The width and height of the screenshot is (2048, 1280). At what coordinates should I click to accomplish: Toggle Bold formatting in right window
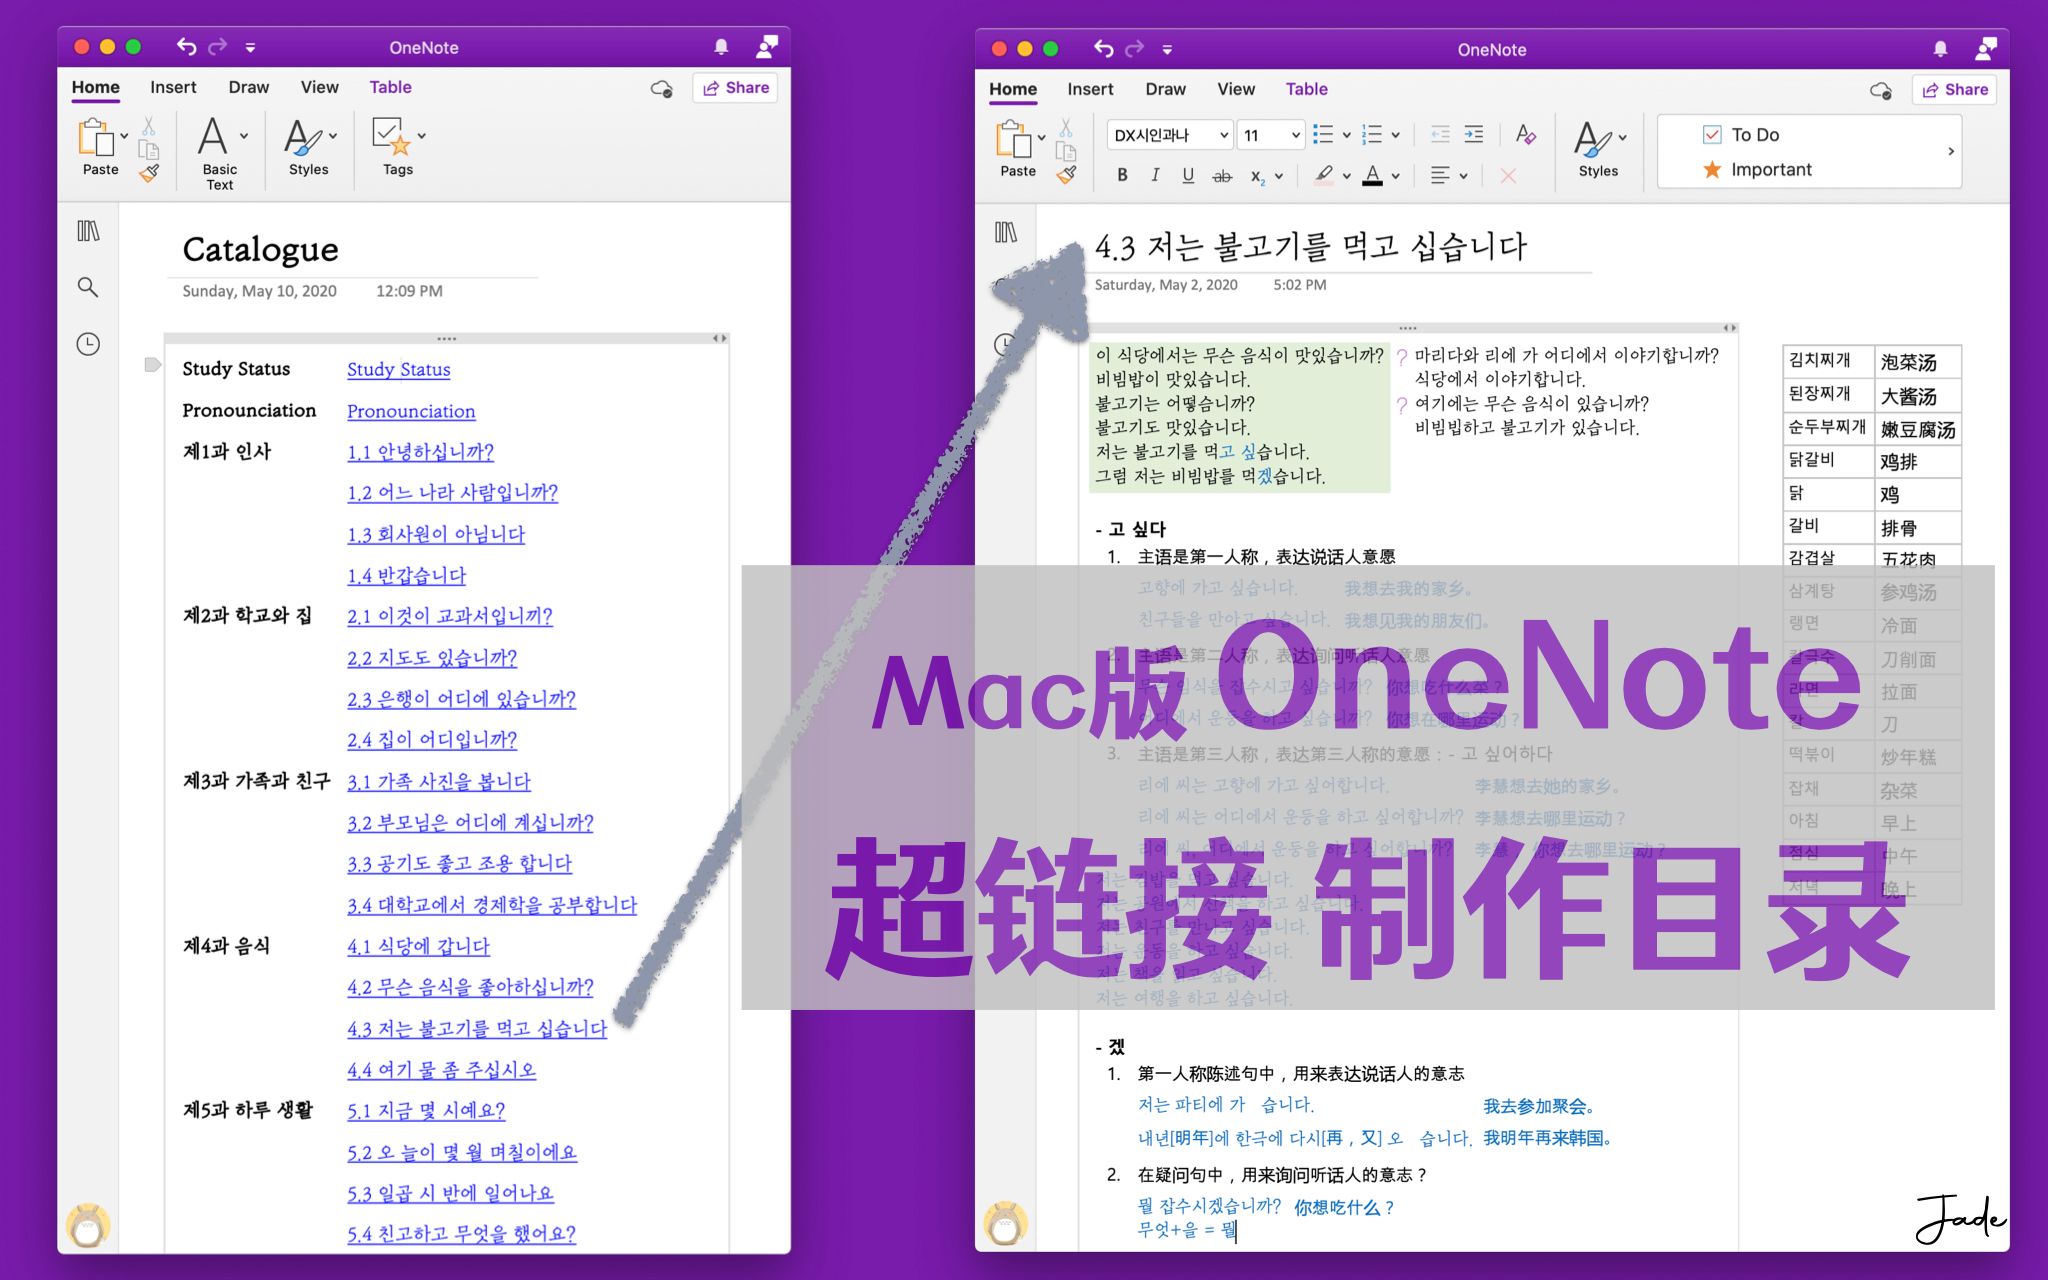[x=1123, y=176]
